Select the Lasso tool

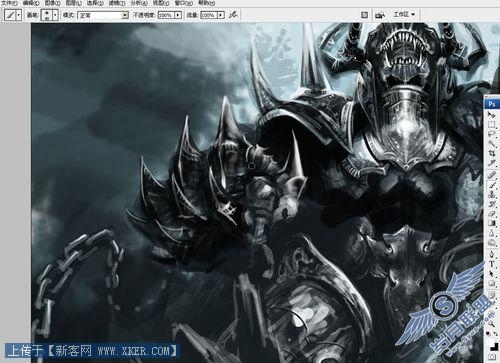click(x=492, y=134)
